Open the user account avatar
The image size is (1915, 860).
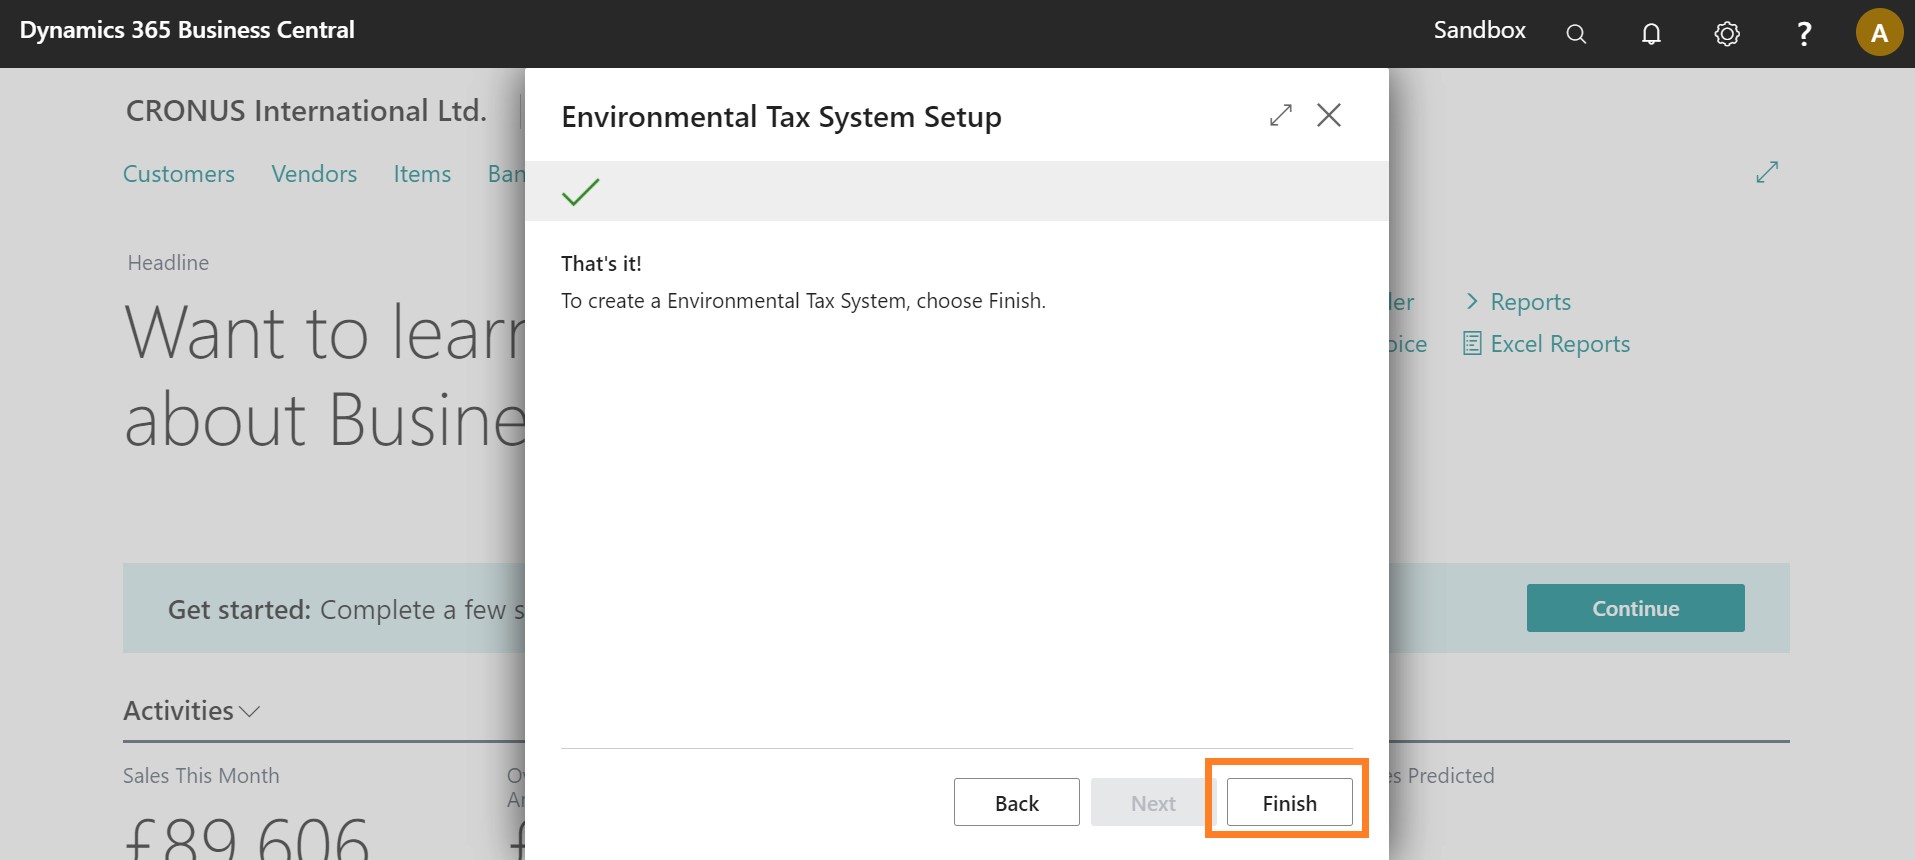[1879, 33]
